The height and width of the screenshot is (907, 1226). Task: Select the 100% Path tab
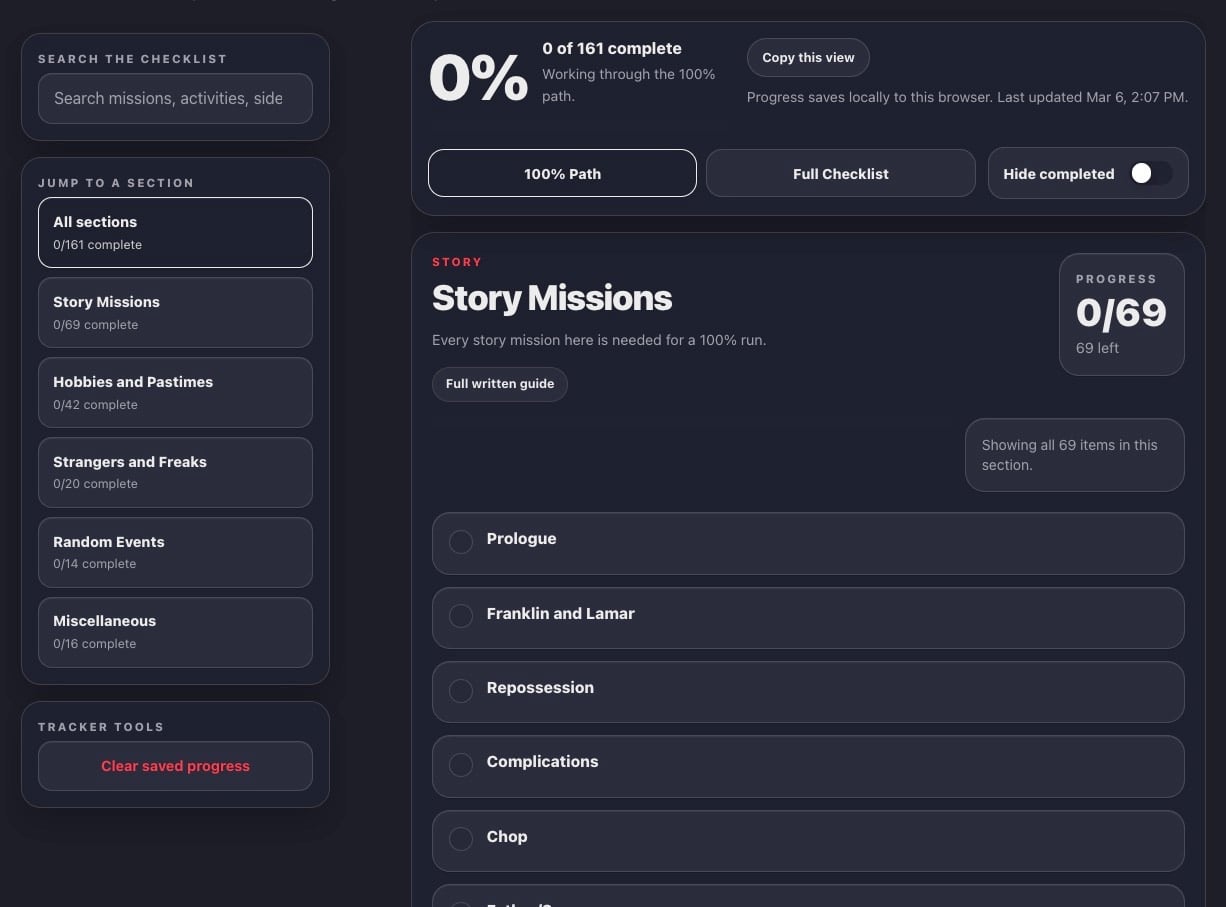[x=561, y=173]
